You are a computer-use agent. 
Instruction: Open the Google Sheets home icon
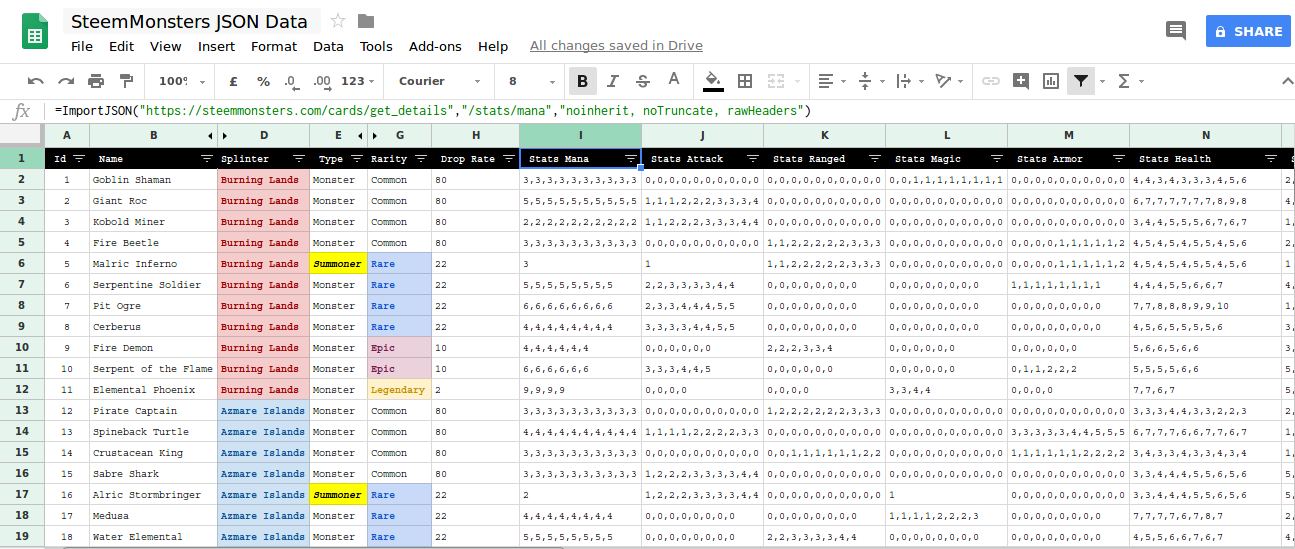(x=35, y=32)
